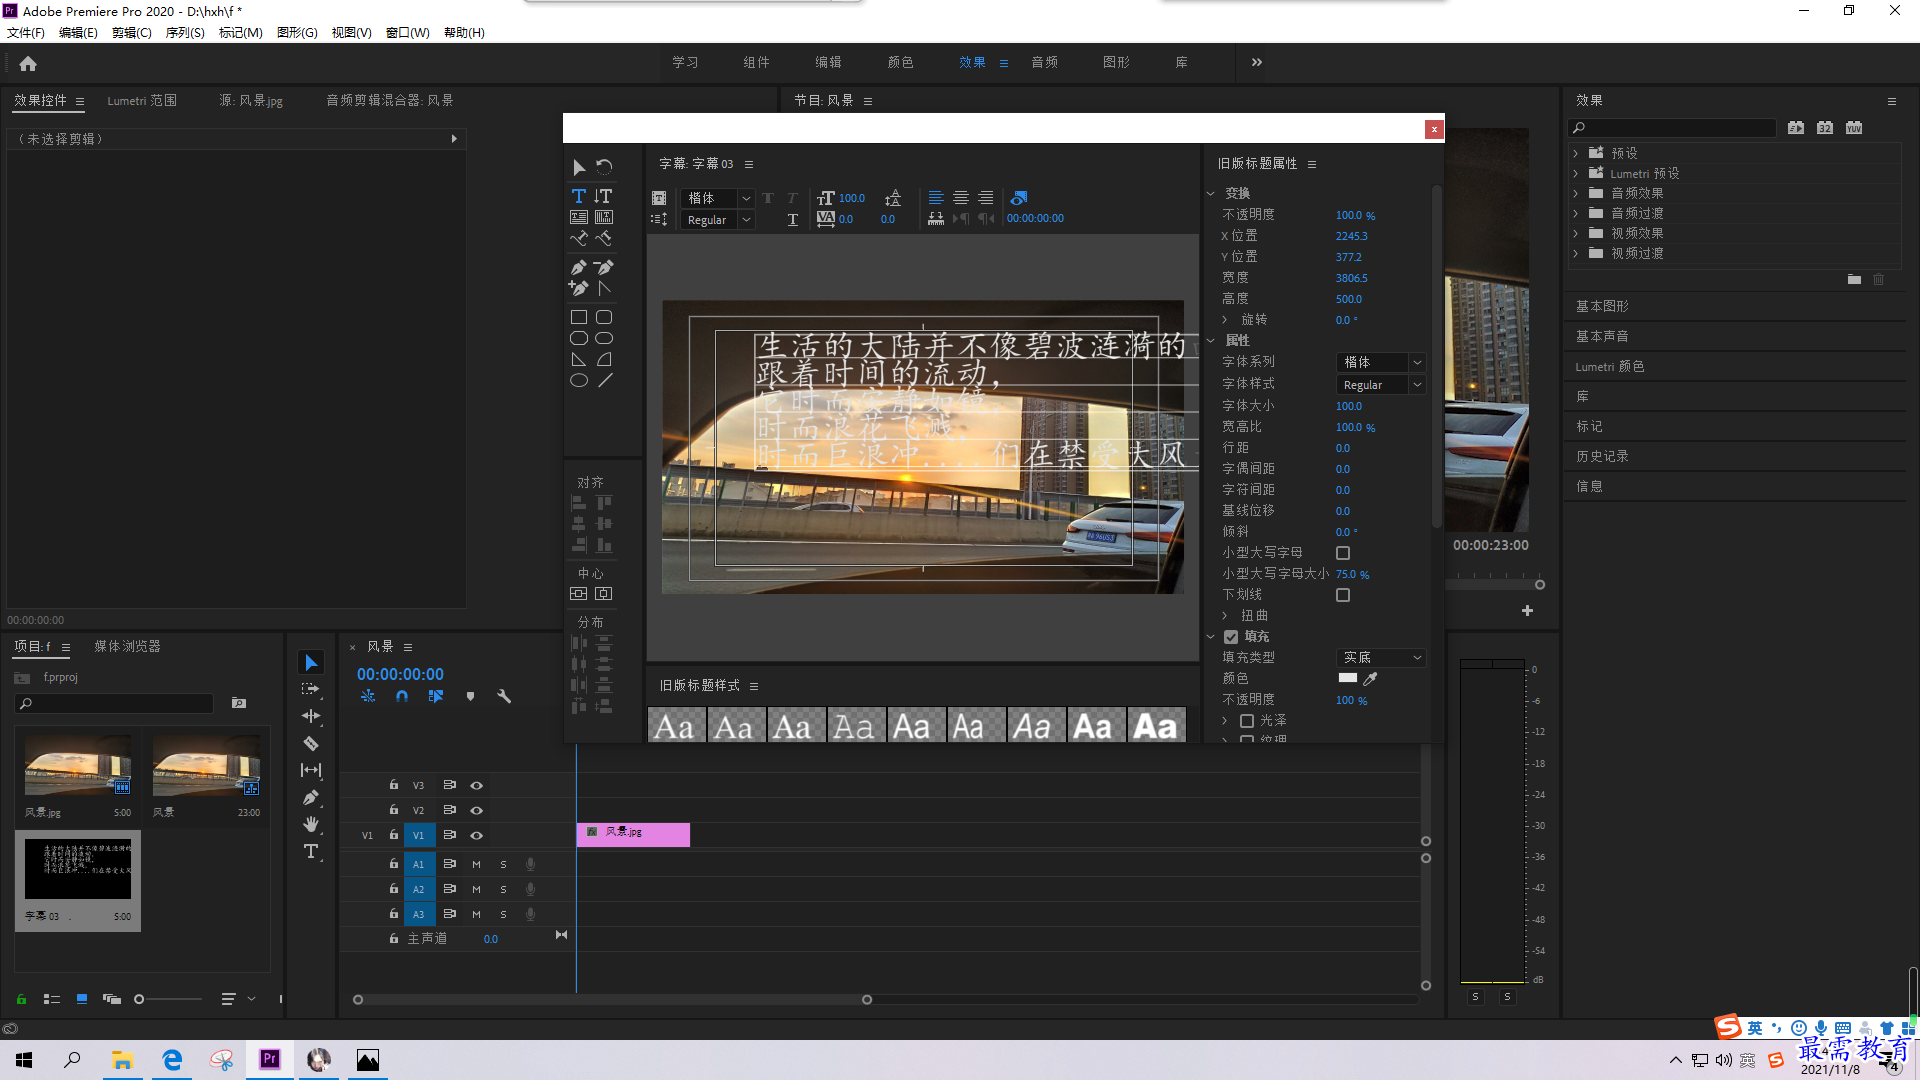Select the Rotation tool in the title toolbox
1920x1080 pixels.
pos(604,167)
